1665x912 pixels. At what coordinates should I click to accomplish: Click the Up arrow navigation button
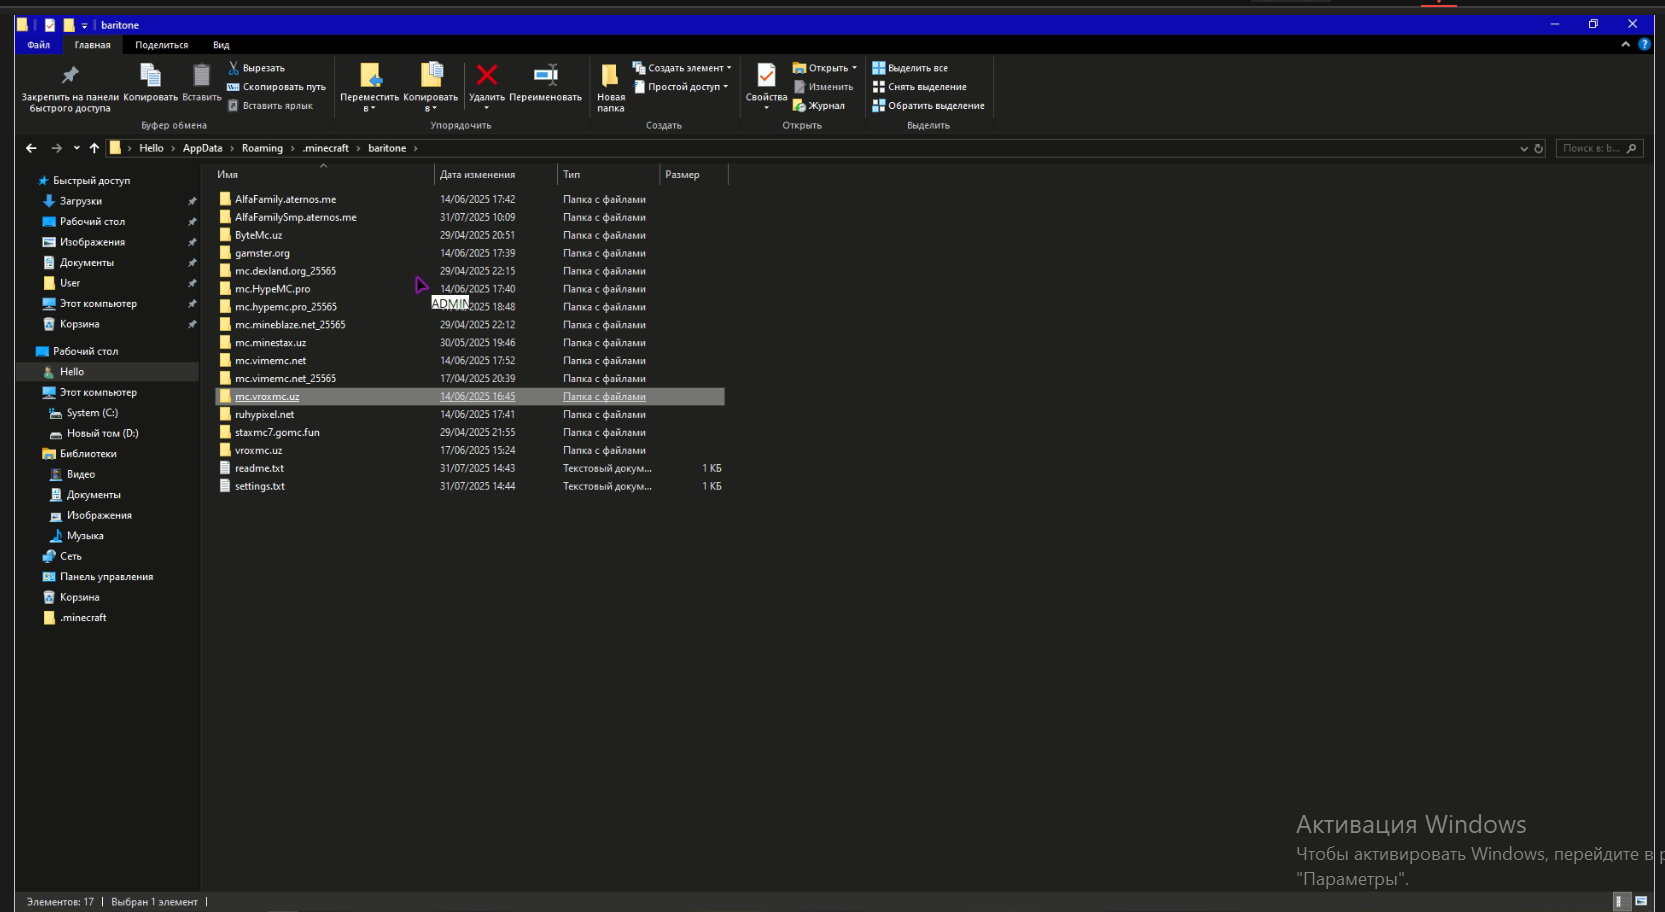[x=94, y=148]
